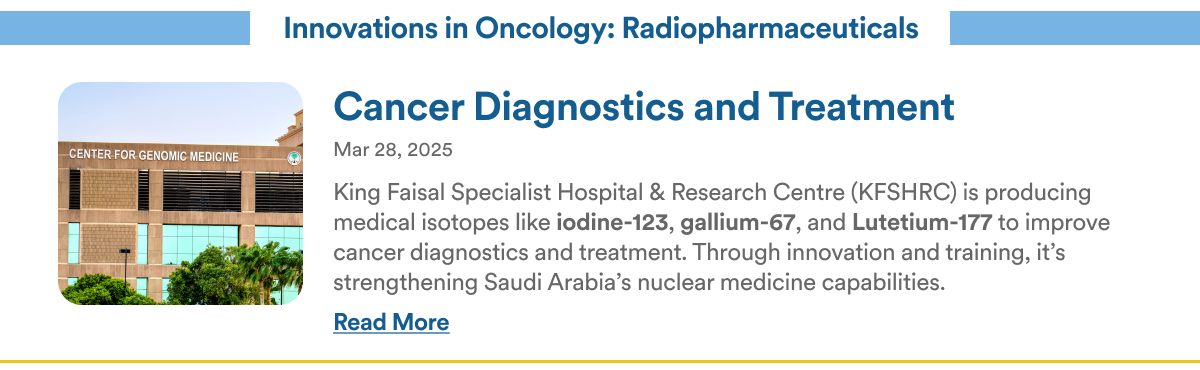Click the round emblem on the building
The image size is (1200, 370).
(x=294, y=158)
